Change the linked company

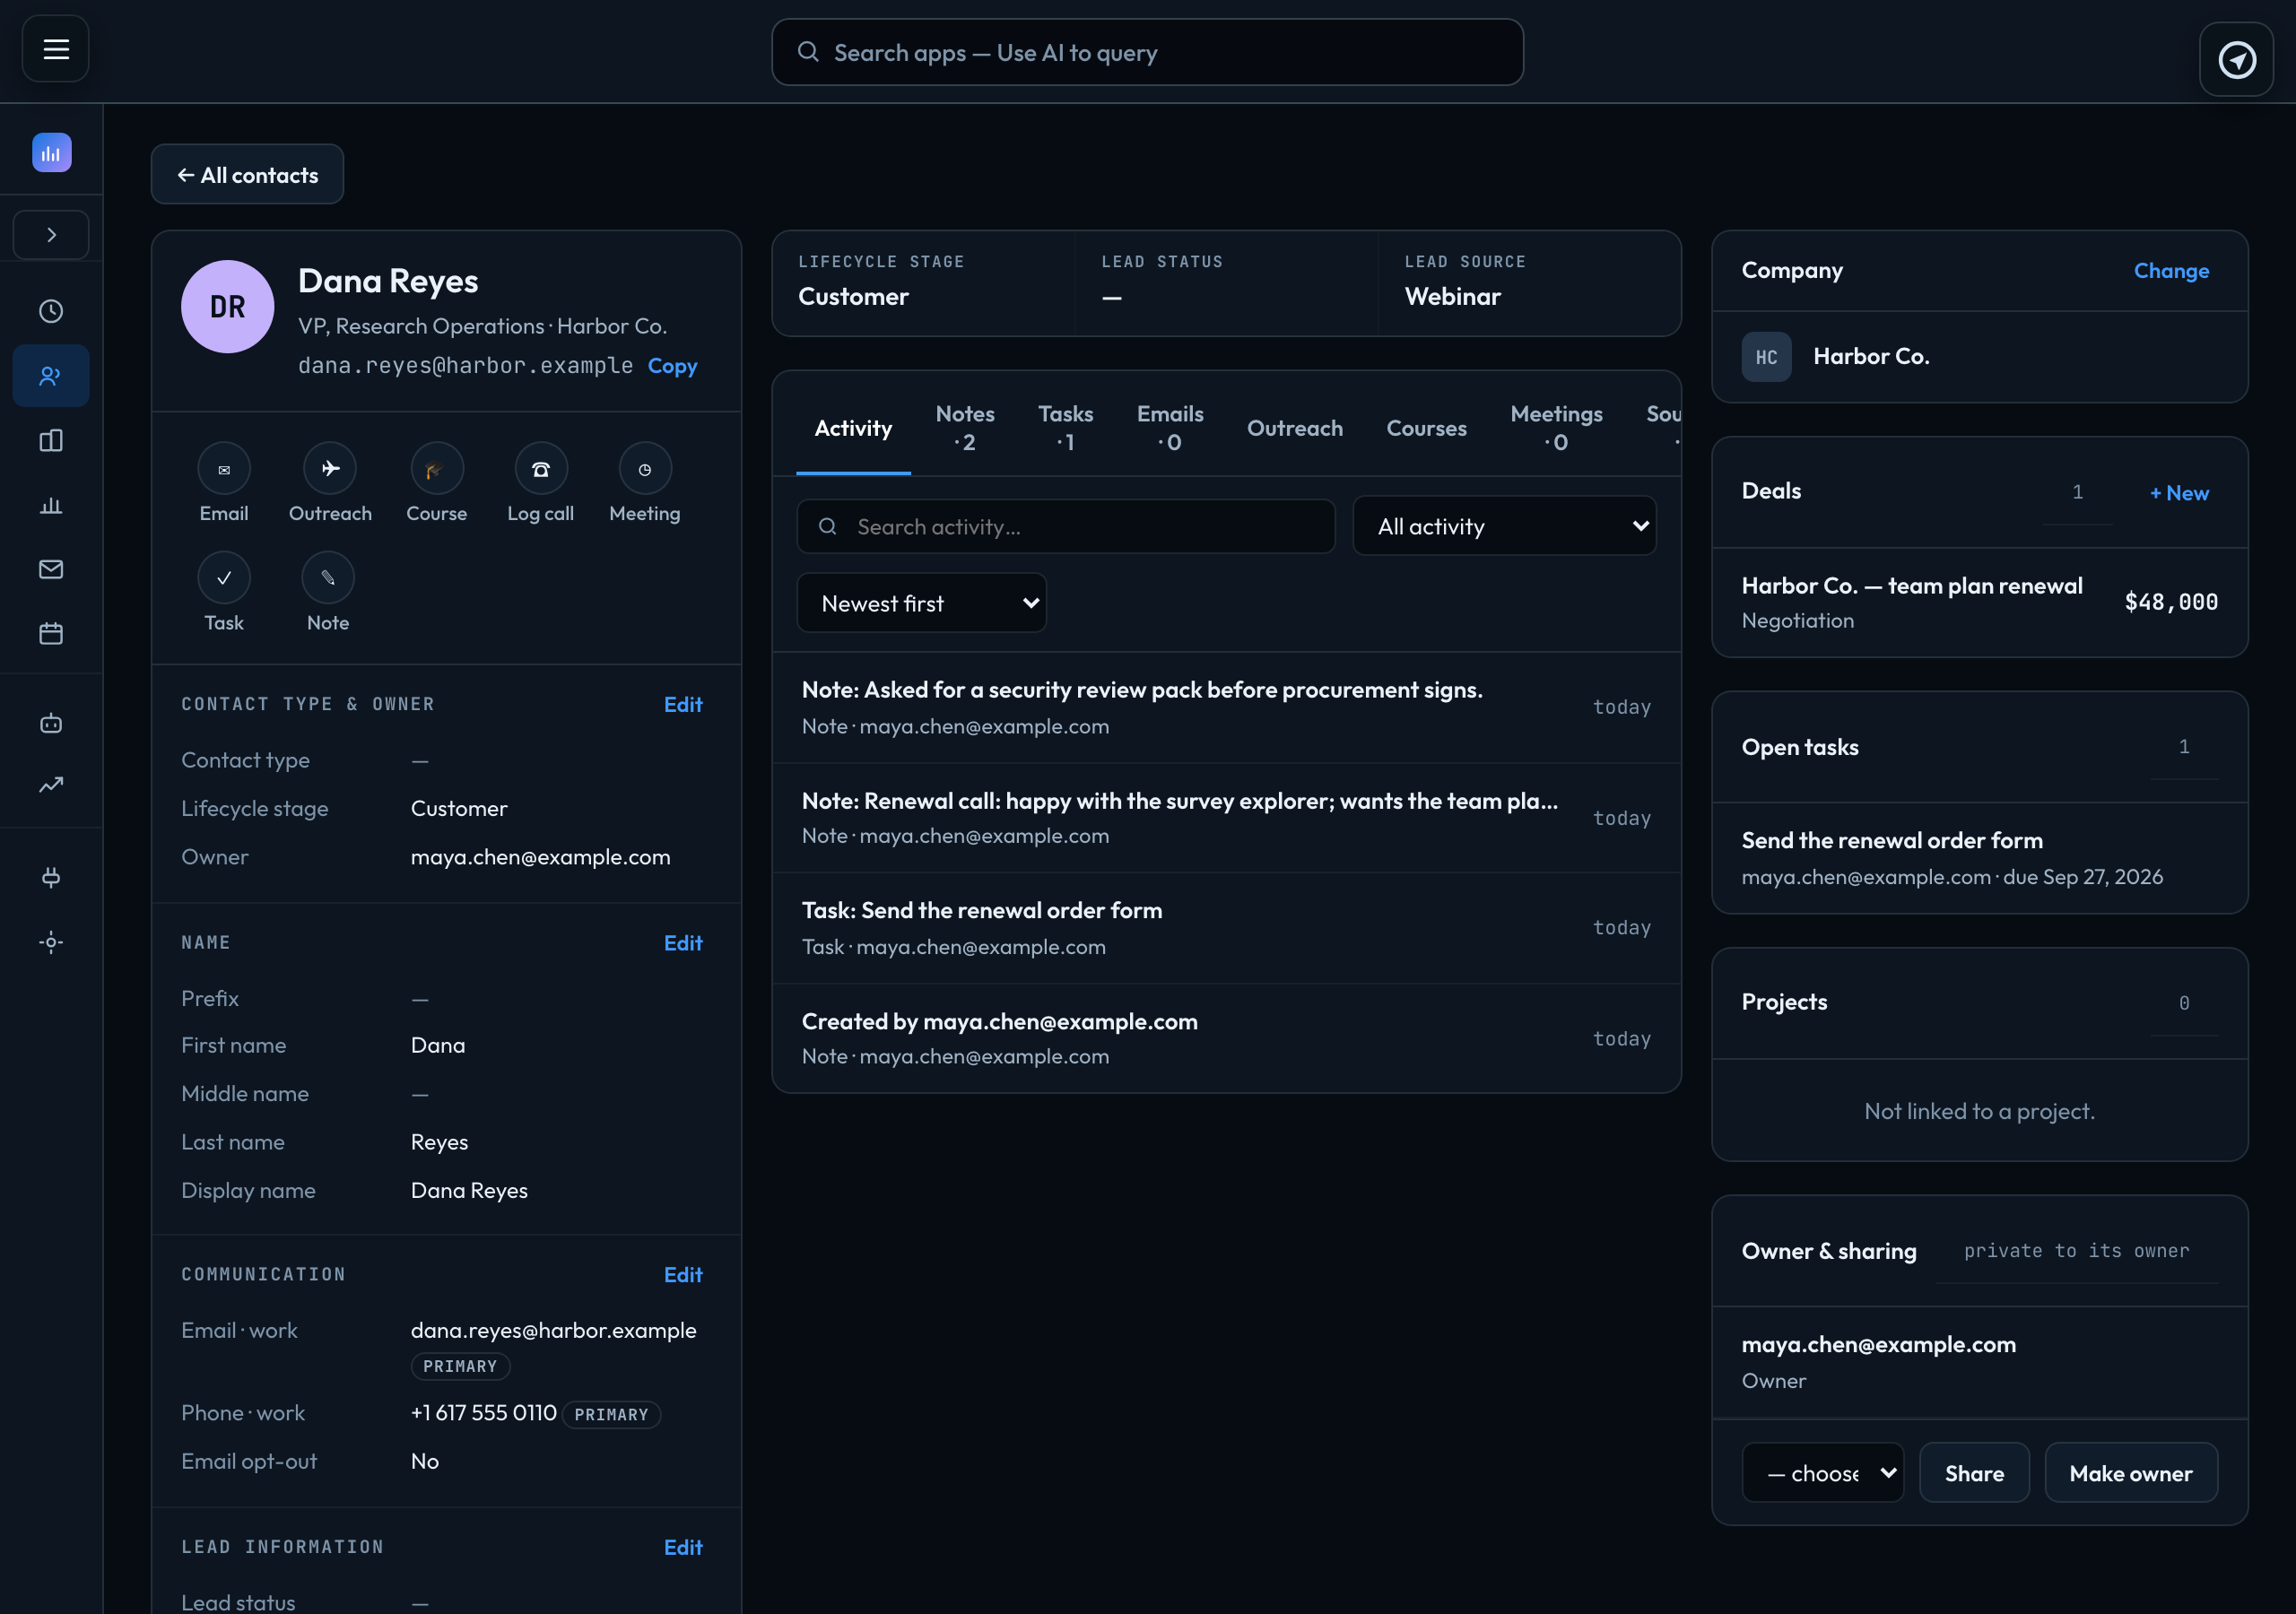click(2171, 271)
